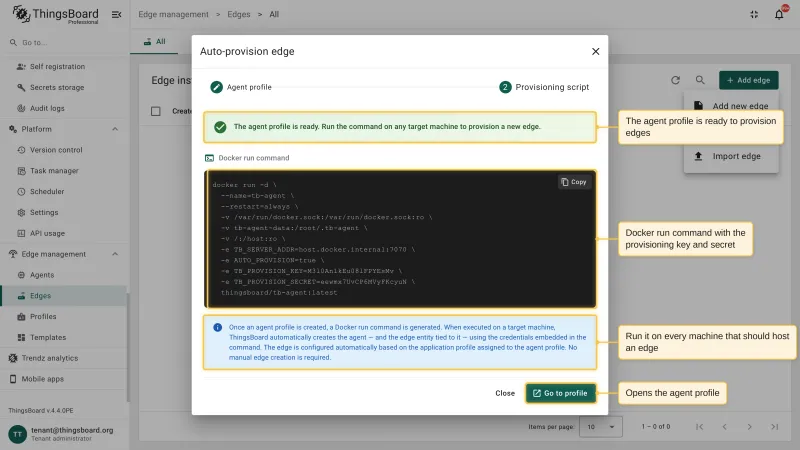
Task: Close the Auto-provision edge dialog
Action: click(x=595, y=52)
